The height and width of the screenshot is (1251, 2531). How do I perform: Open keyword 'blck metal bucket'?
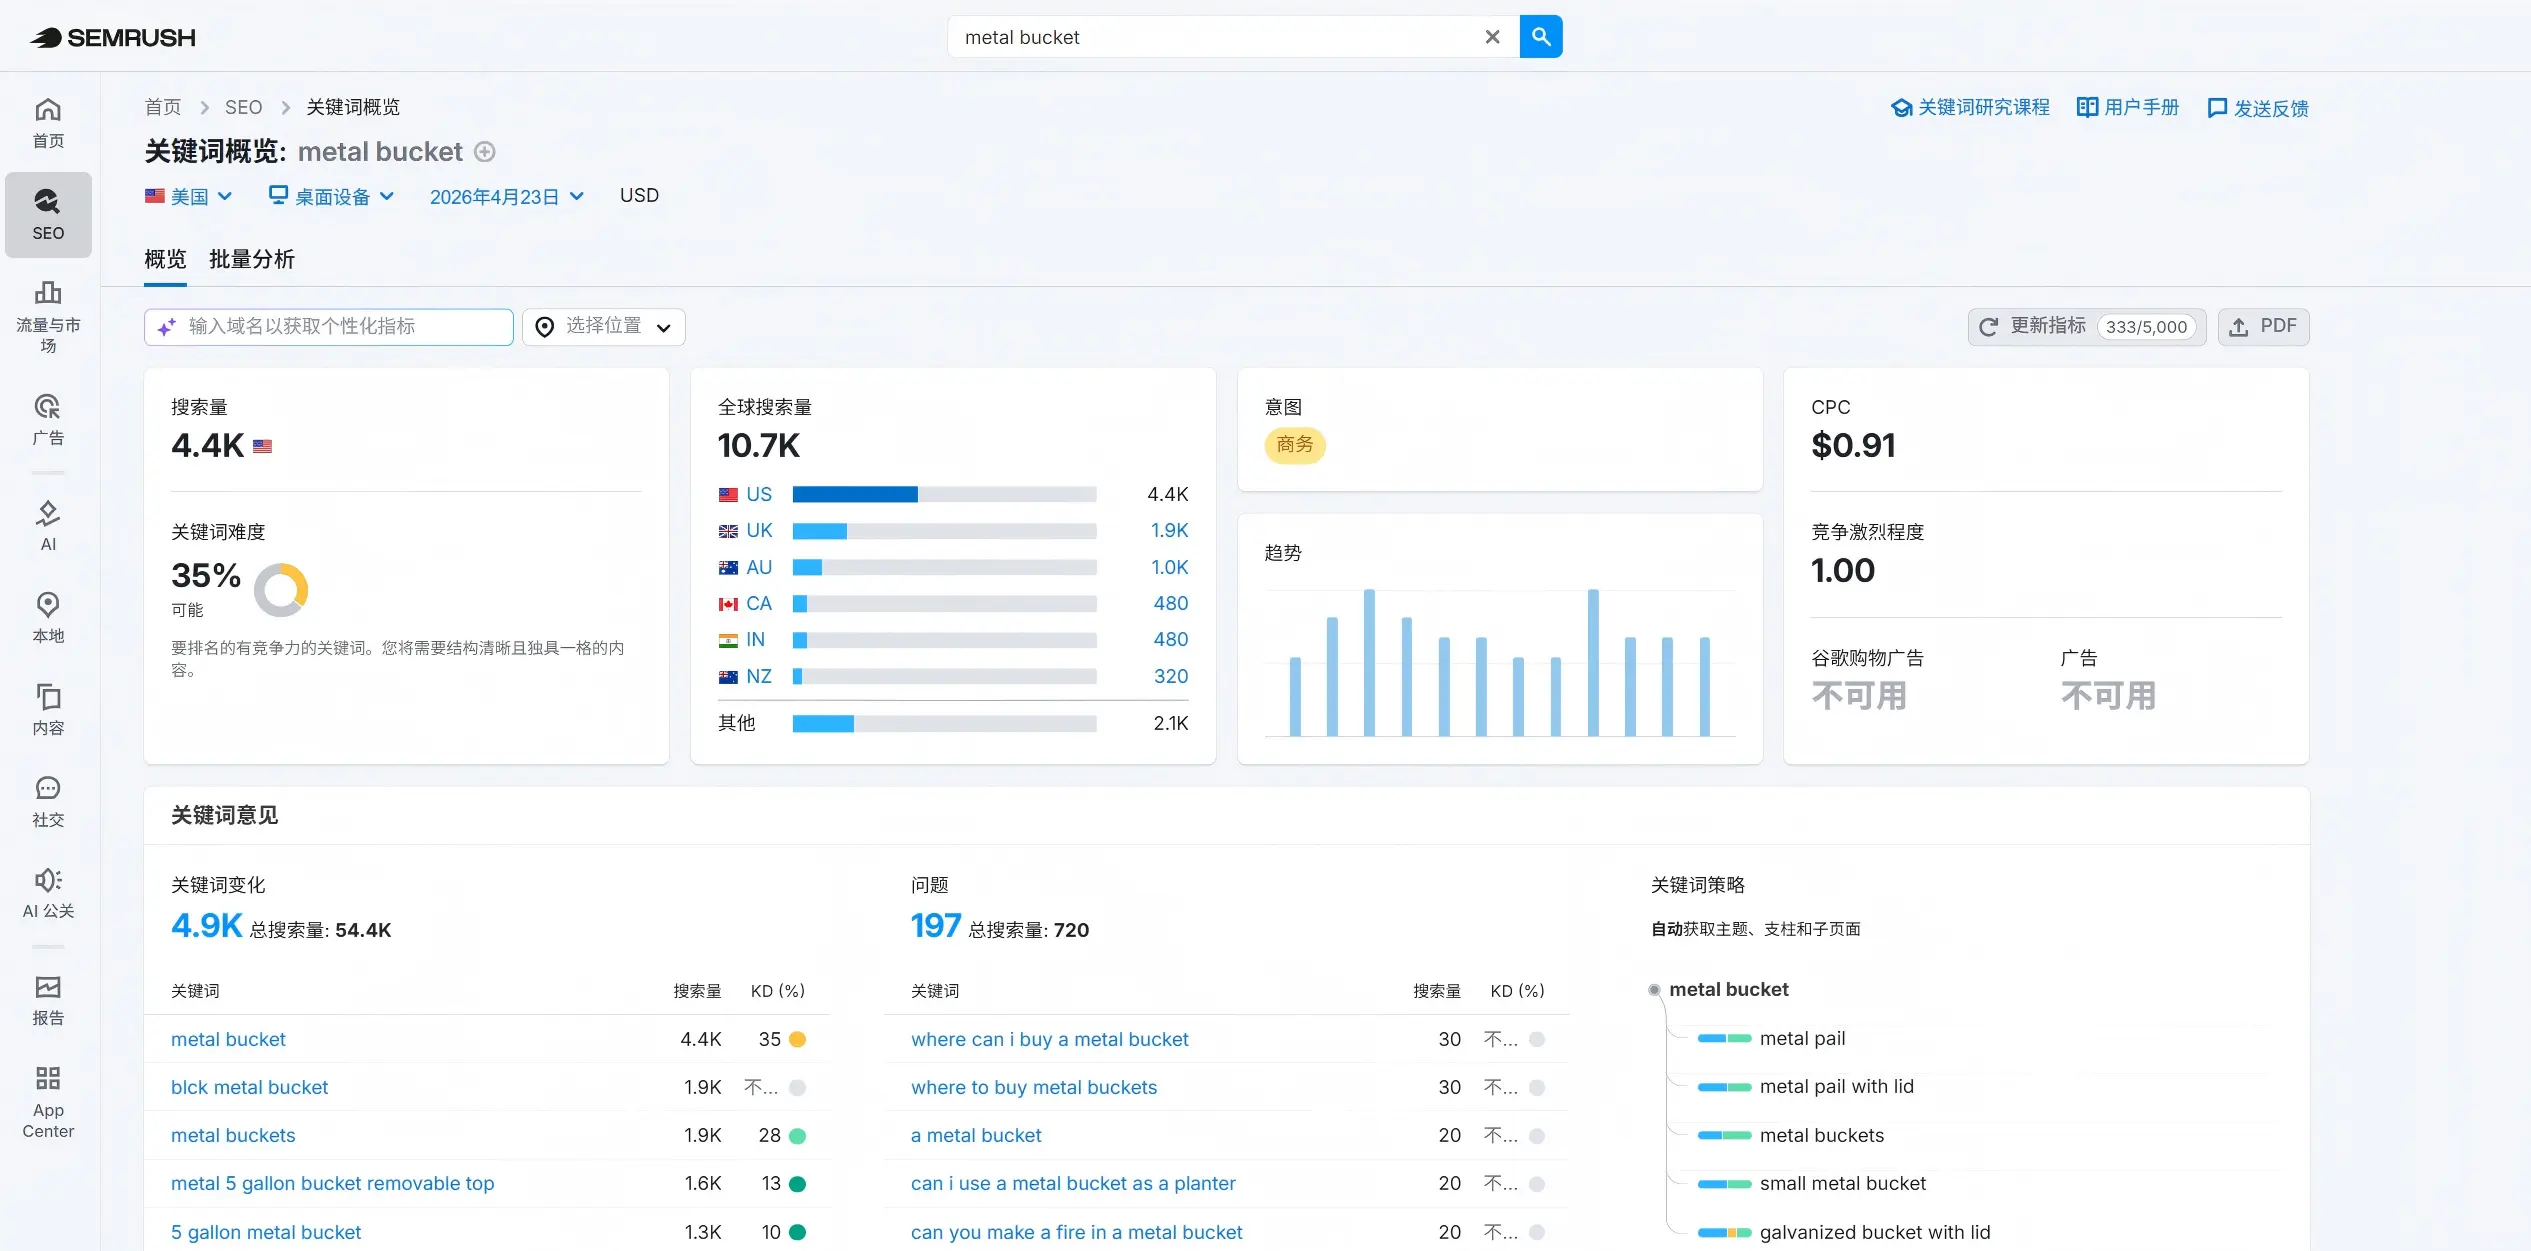249,1088
